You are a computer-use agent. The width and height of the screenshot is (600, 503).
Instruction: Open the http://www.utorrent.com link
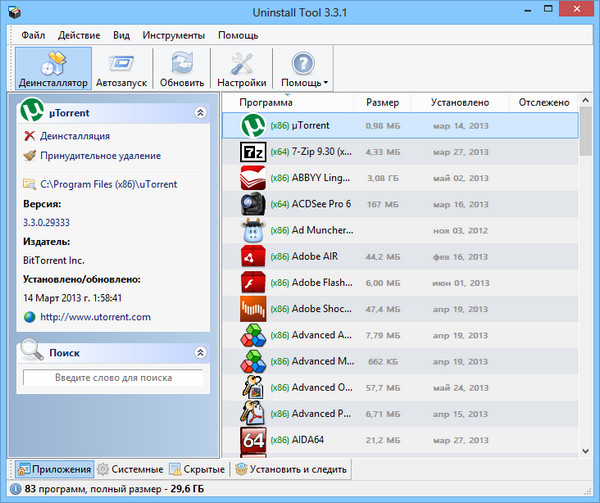pos(95,317)
